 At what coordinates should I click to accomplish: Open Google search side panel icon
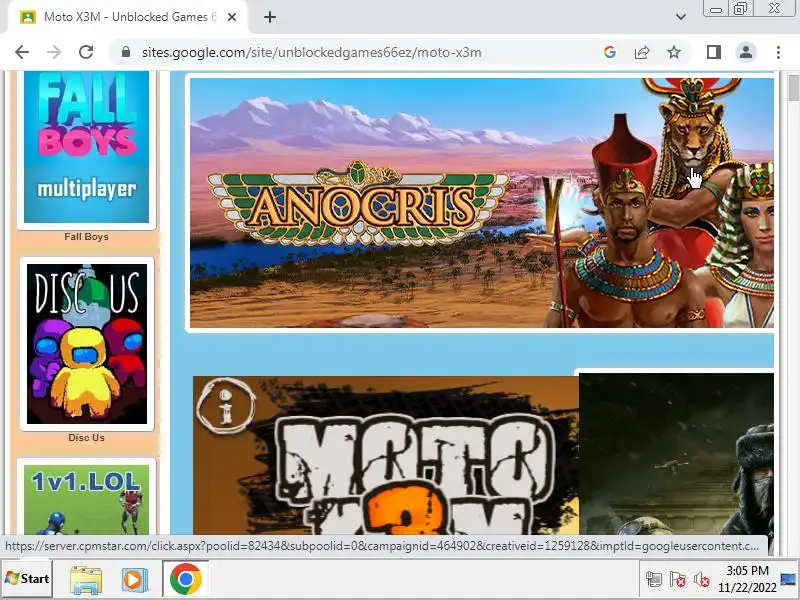(610, 52)
